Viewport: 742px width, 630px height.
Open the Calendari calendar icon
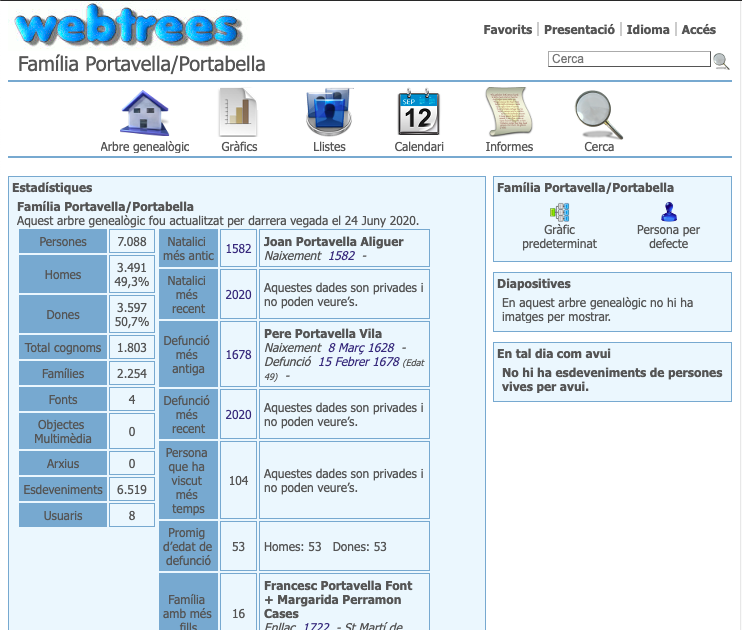pyautogui.click(x=418, y=113)
